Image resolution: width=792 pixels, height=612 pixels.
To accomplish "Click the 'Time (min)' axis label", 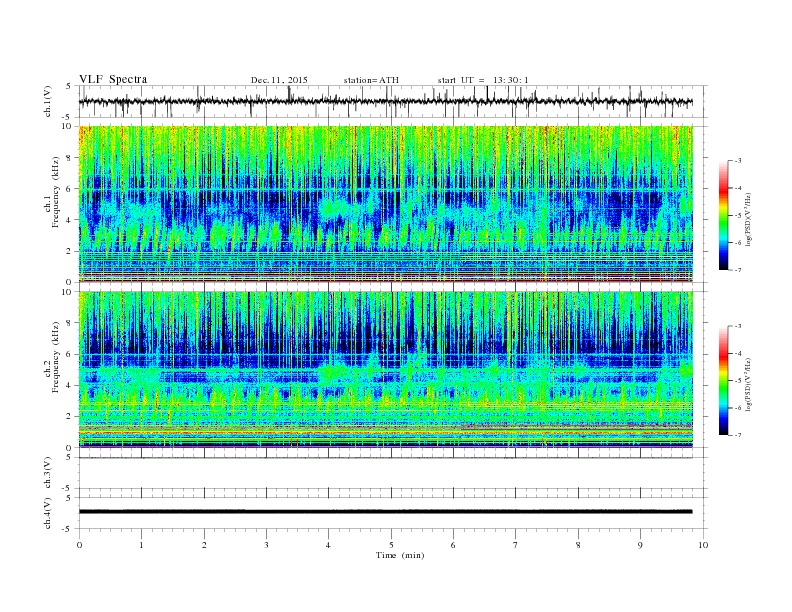I will (400, 555).
